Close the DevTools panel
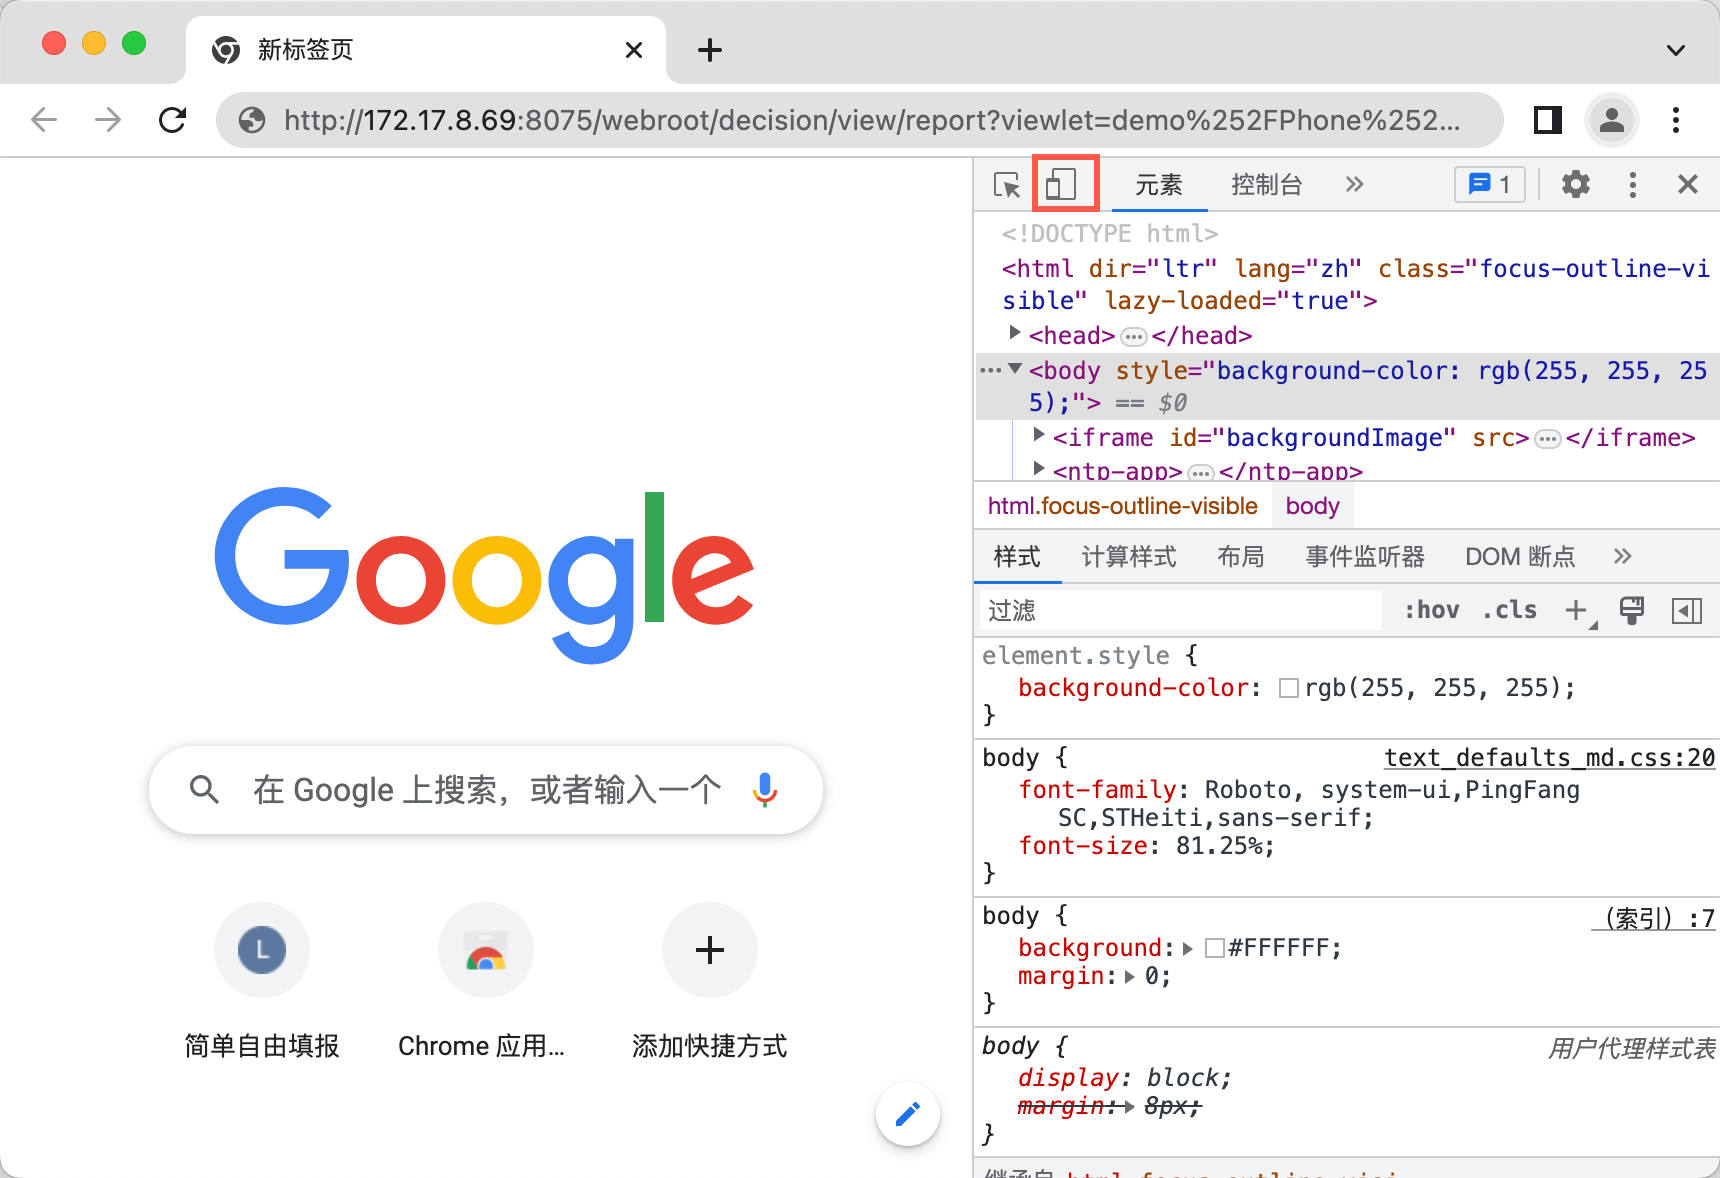Screen dimensions: 1720x1178 (1688, 184)
